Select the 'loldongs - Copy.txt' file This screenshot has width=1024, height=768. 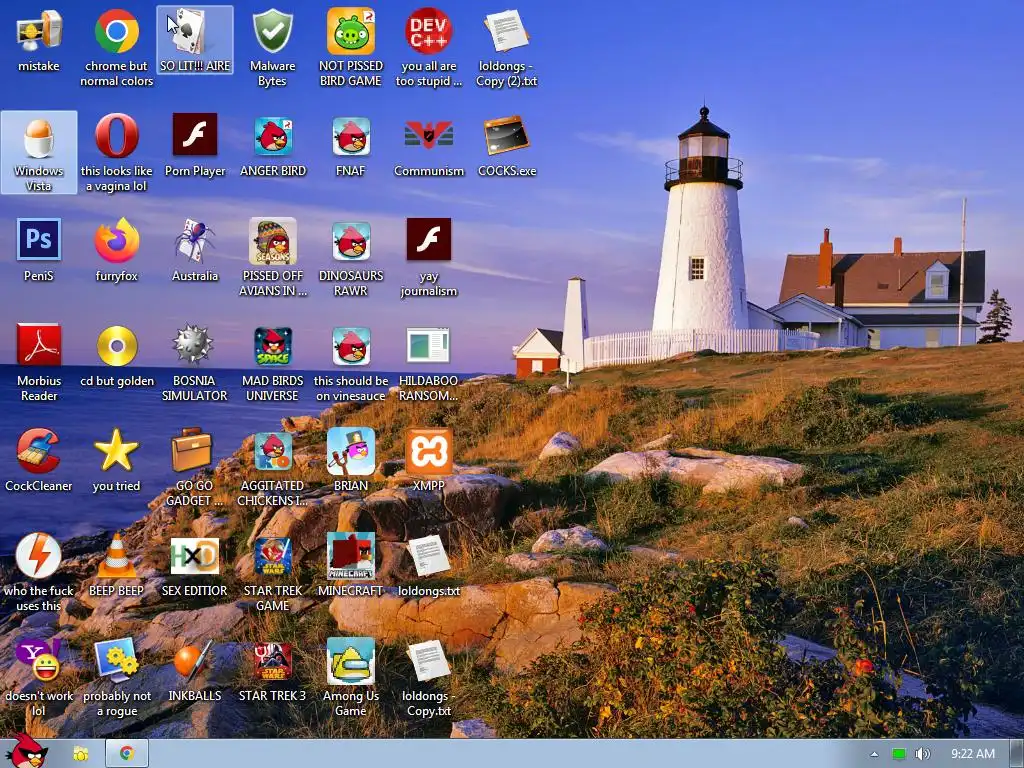coord(429,678)
